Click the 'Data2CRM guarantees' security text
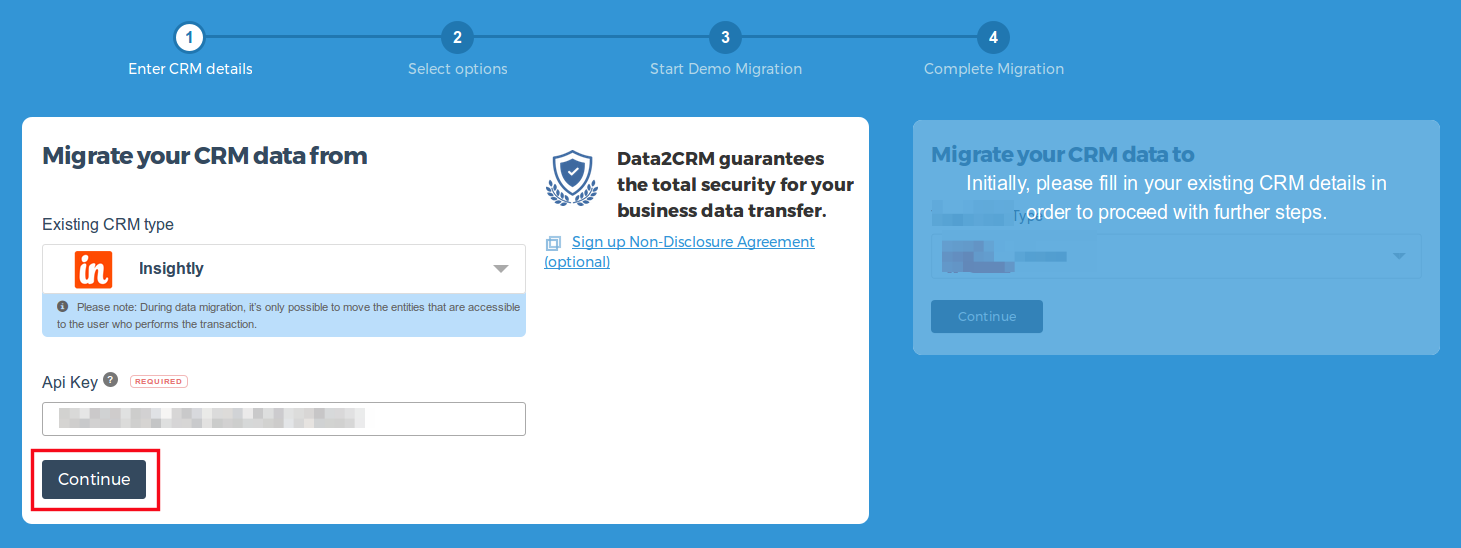 [x=735, y=185]
